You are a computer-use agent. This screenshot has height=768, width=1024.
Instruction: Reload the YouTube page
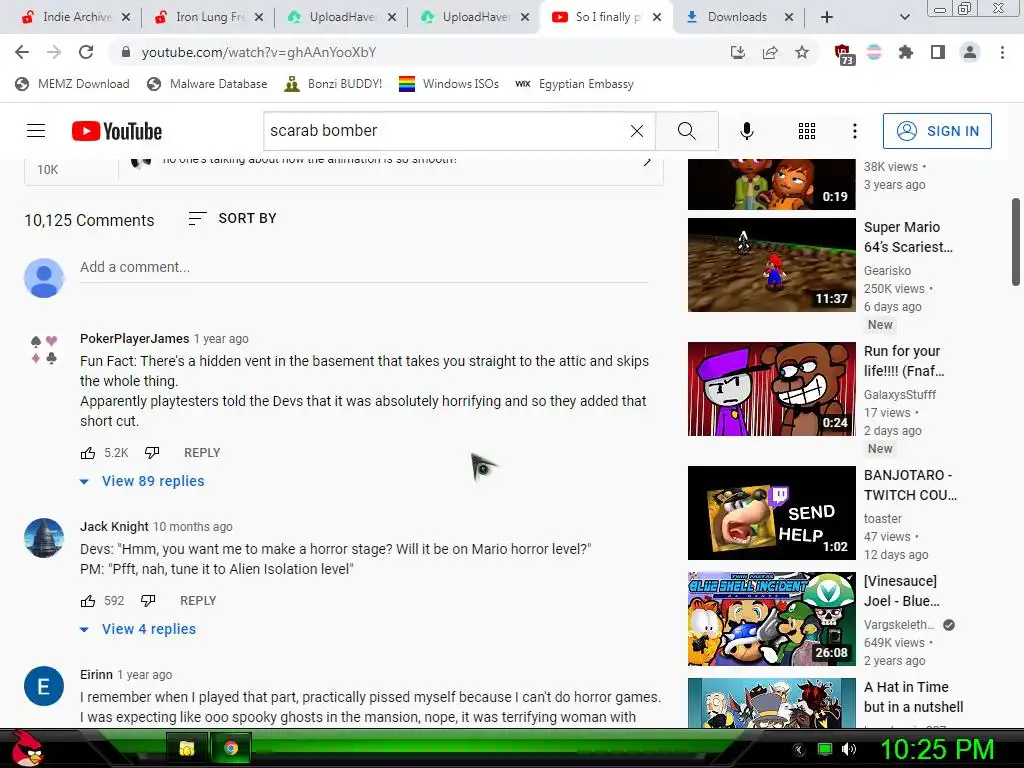[x=86, y=52]
